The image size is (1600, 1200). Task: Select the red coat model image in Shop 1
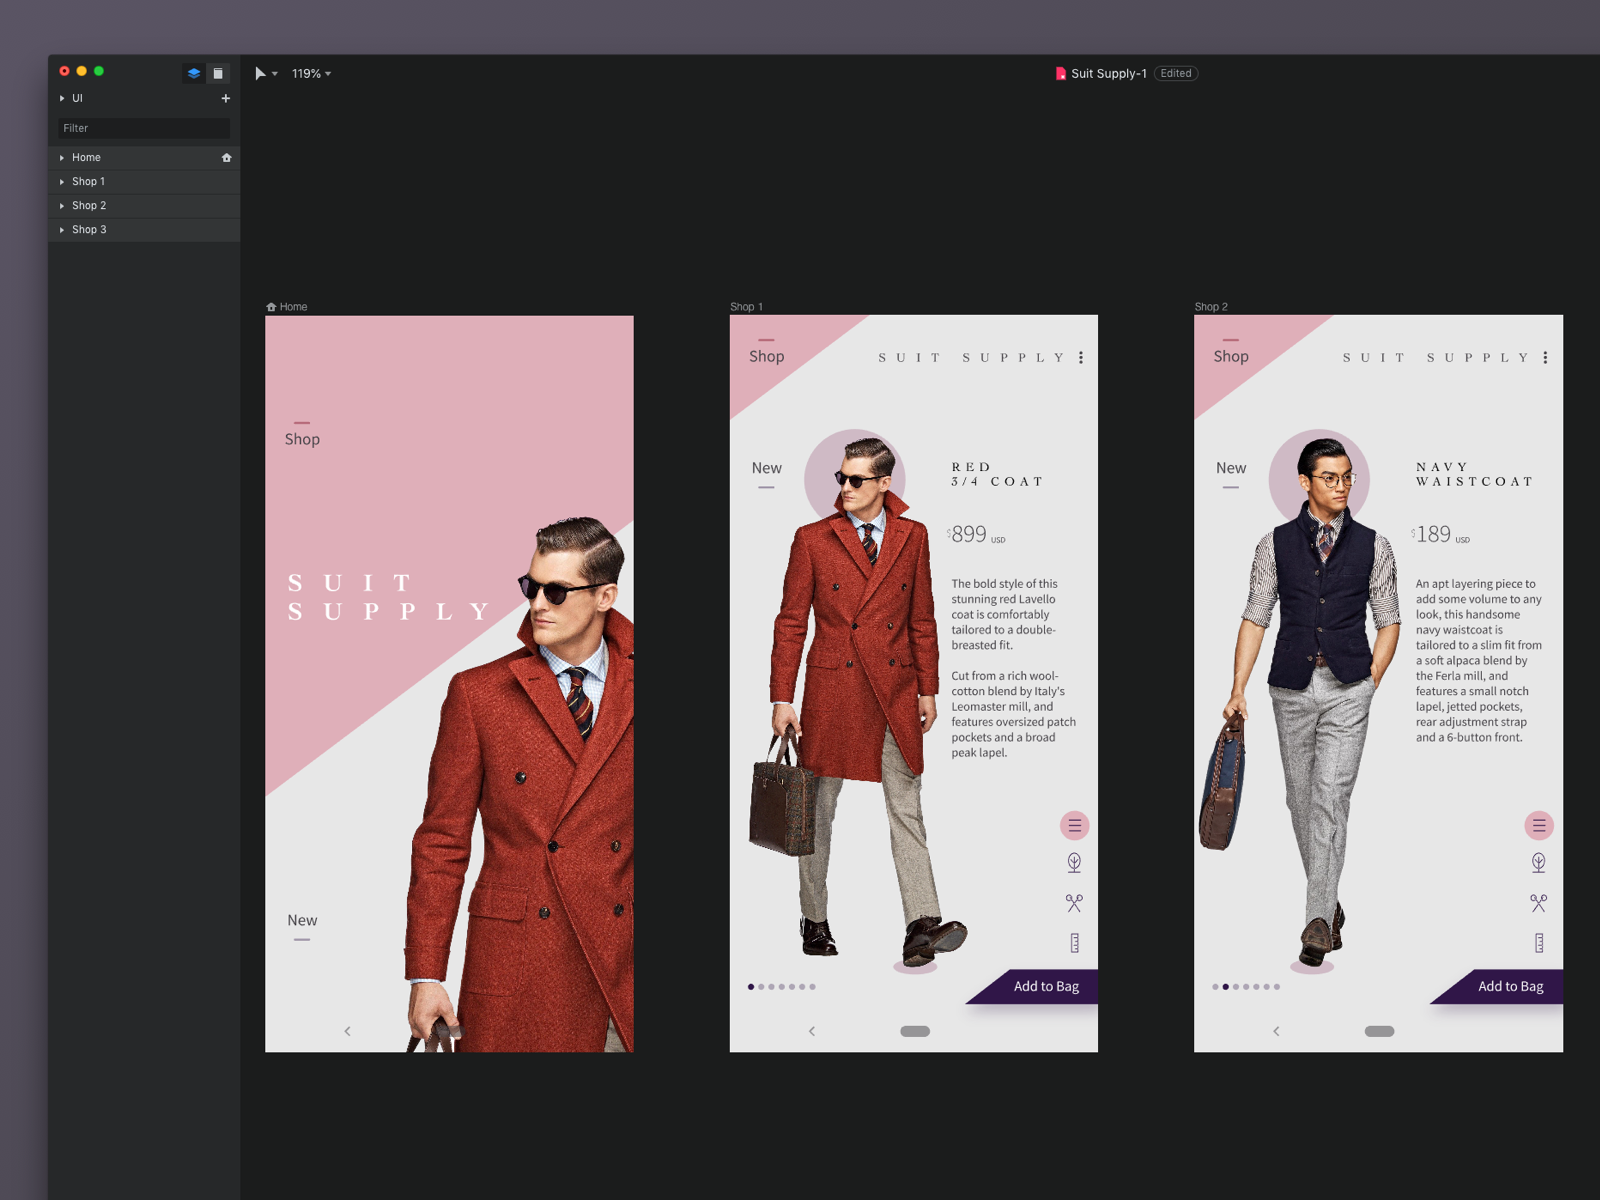858,700
